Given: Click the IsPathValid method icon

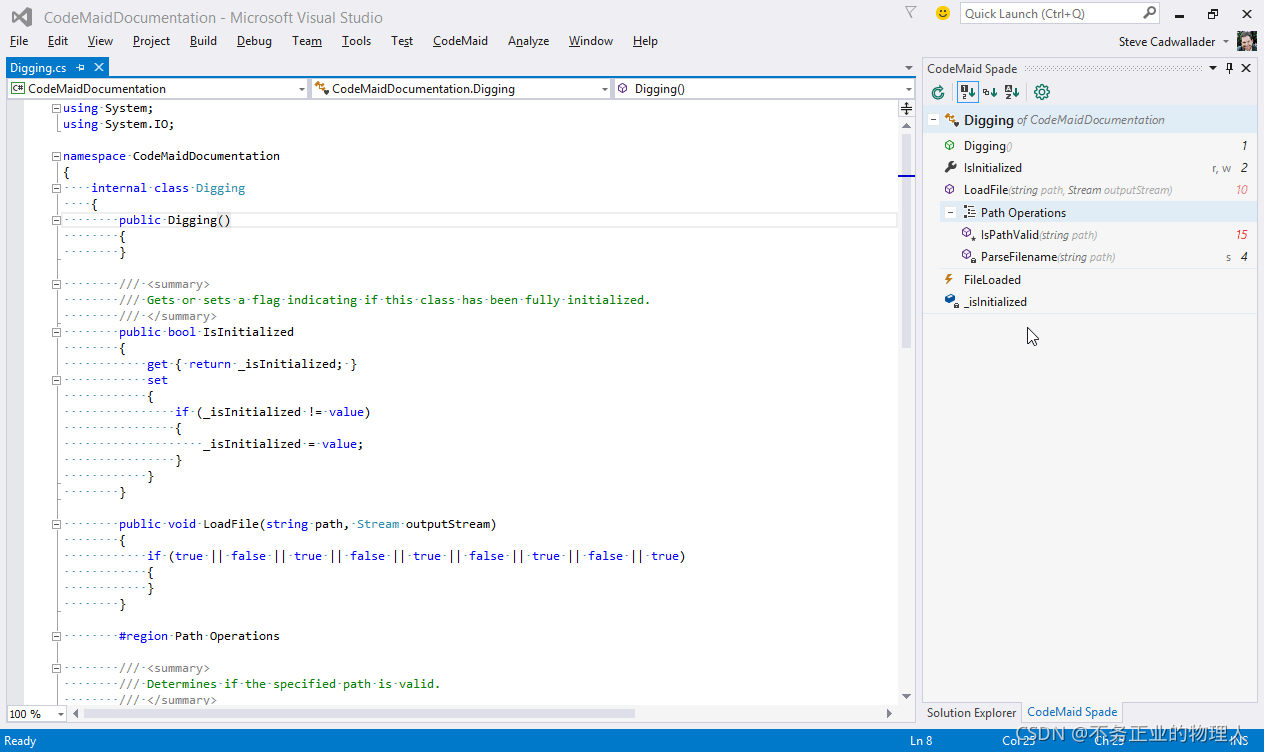Looking at the screenshot, I should 968,234.
